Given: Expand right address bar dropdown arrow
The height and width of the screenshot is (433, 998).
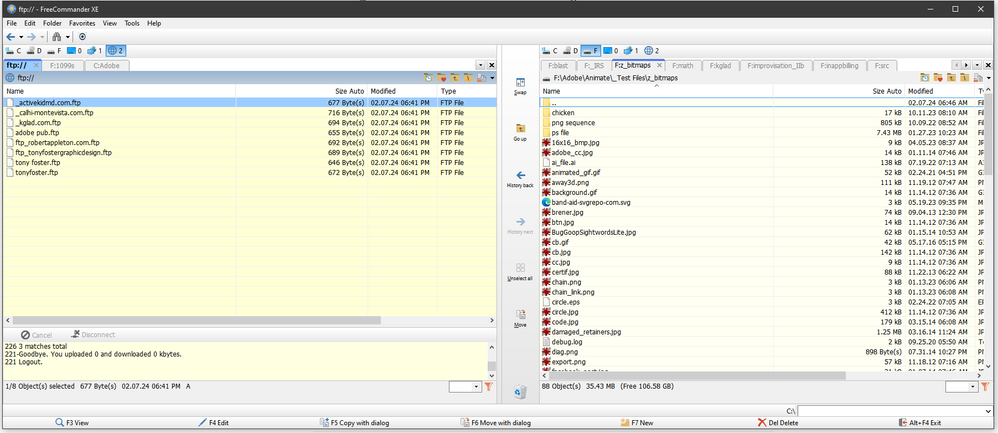Looking at the screenshot, I should (989, 78).
